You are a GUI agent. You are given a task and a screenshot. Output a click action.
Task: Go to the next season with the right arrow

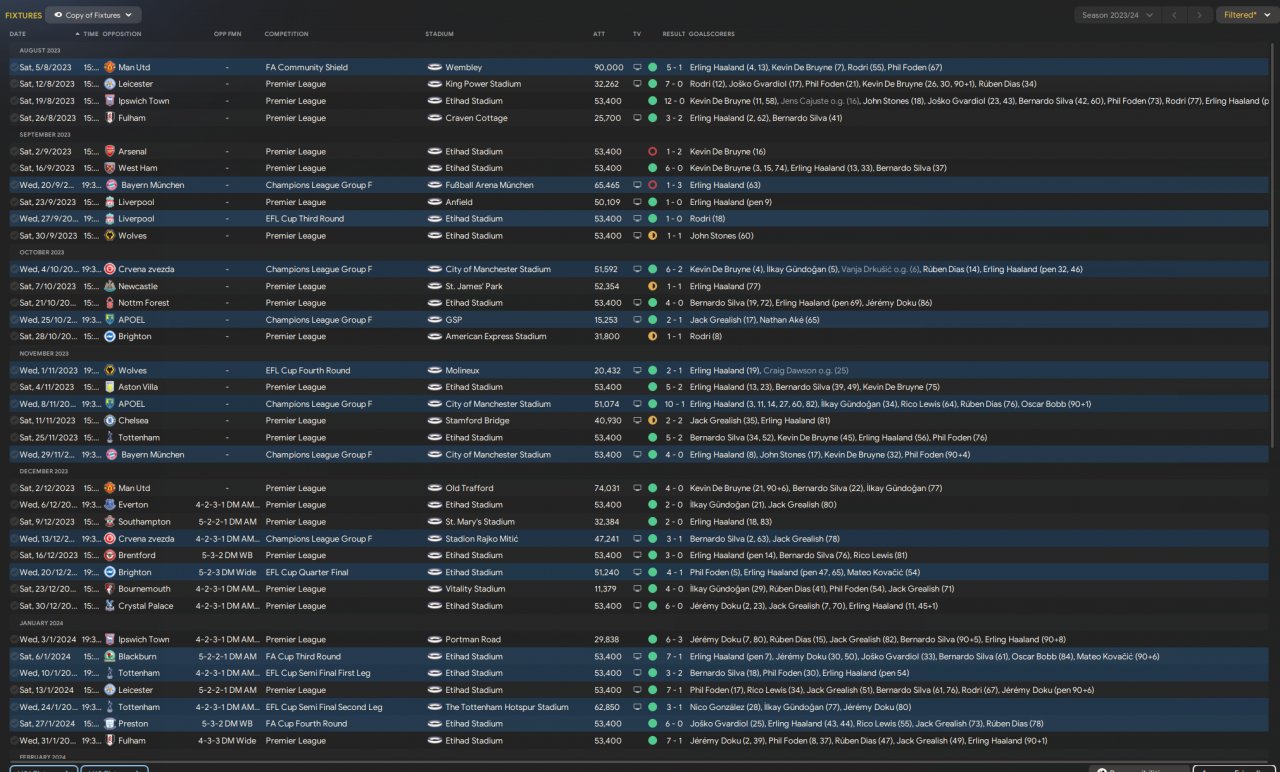[1199, 15]
